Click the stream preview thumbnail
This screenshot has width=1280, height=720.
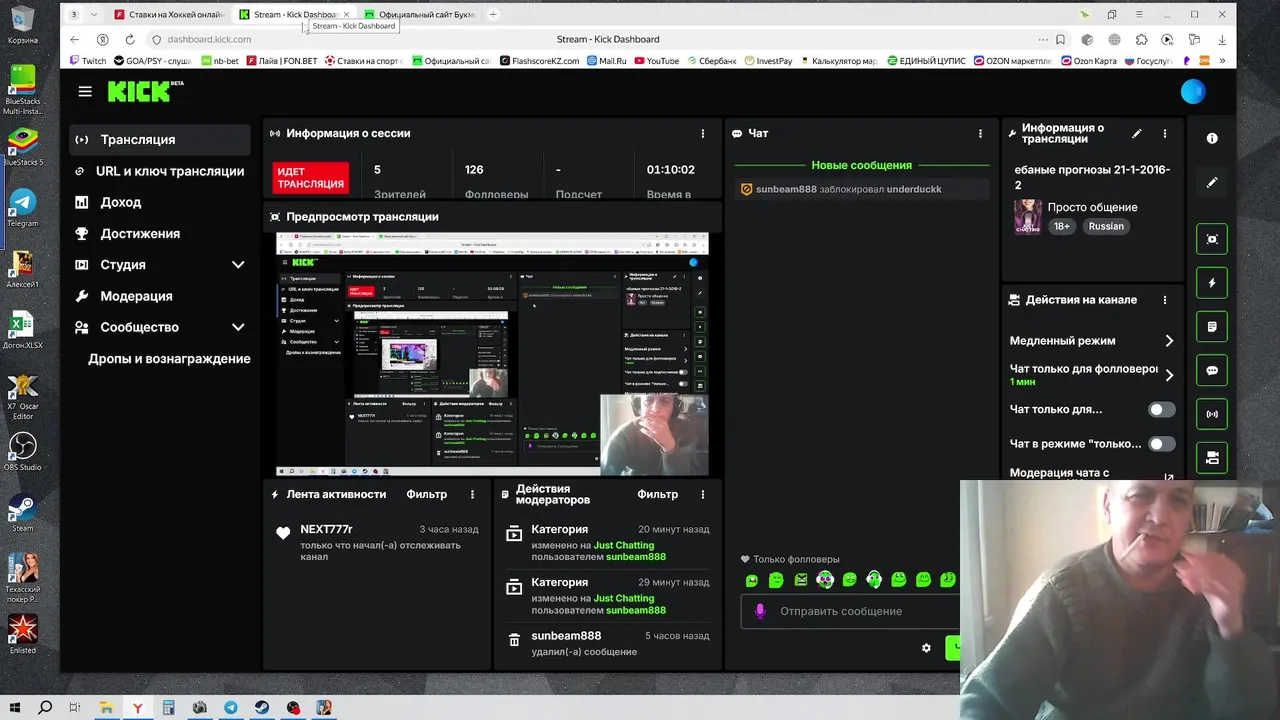pyautogui.click(x=492, y=354)
